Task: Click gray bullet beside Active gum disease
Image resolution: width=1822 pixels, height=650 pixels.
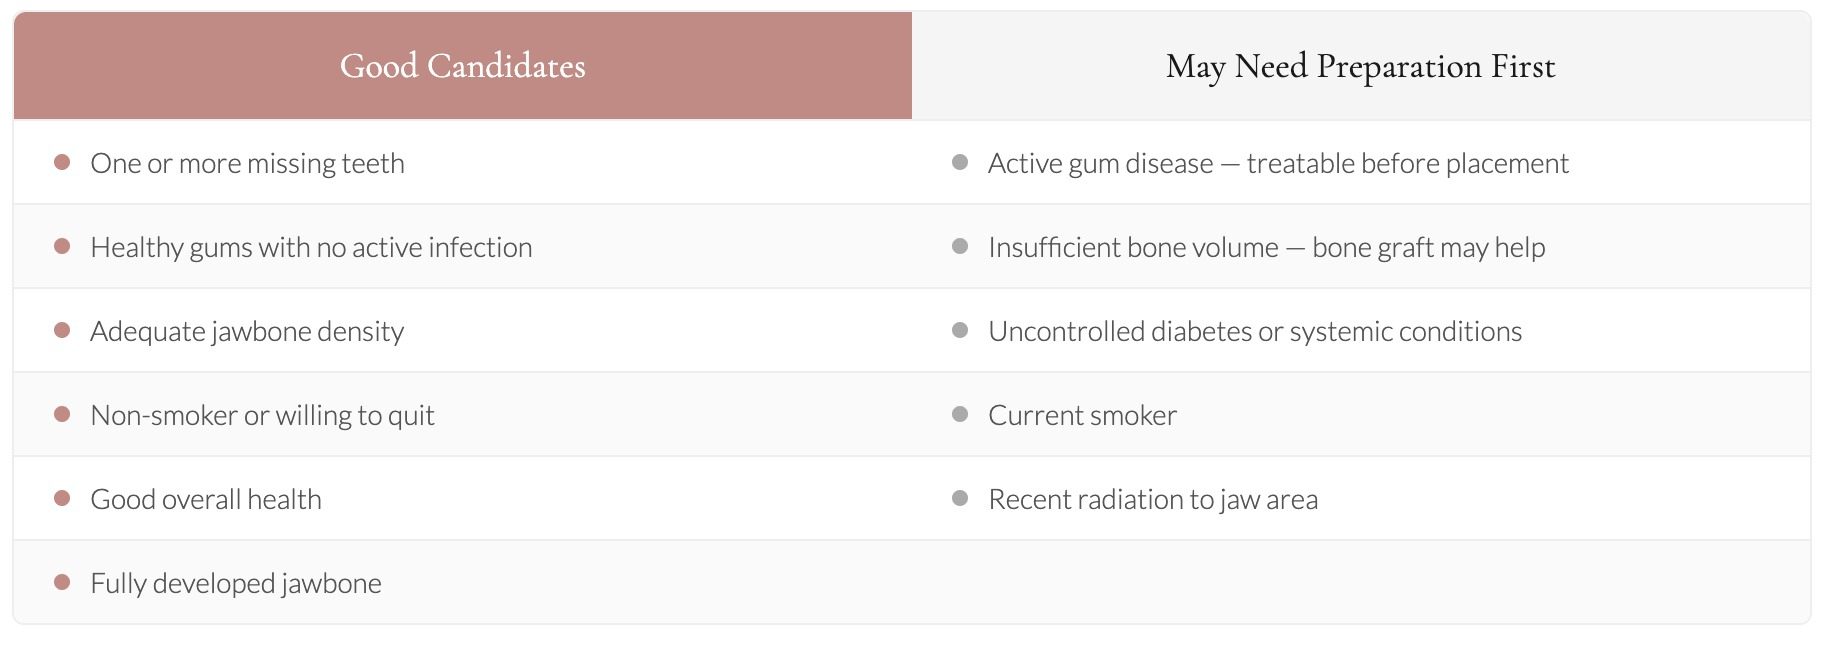Action: (x=960, y=162)
